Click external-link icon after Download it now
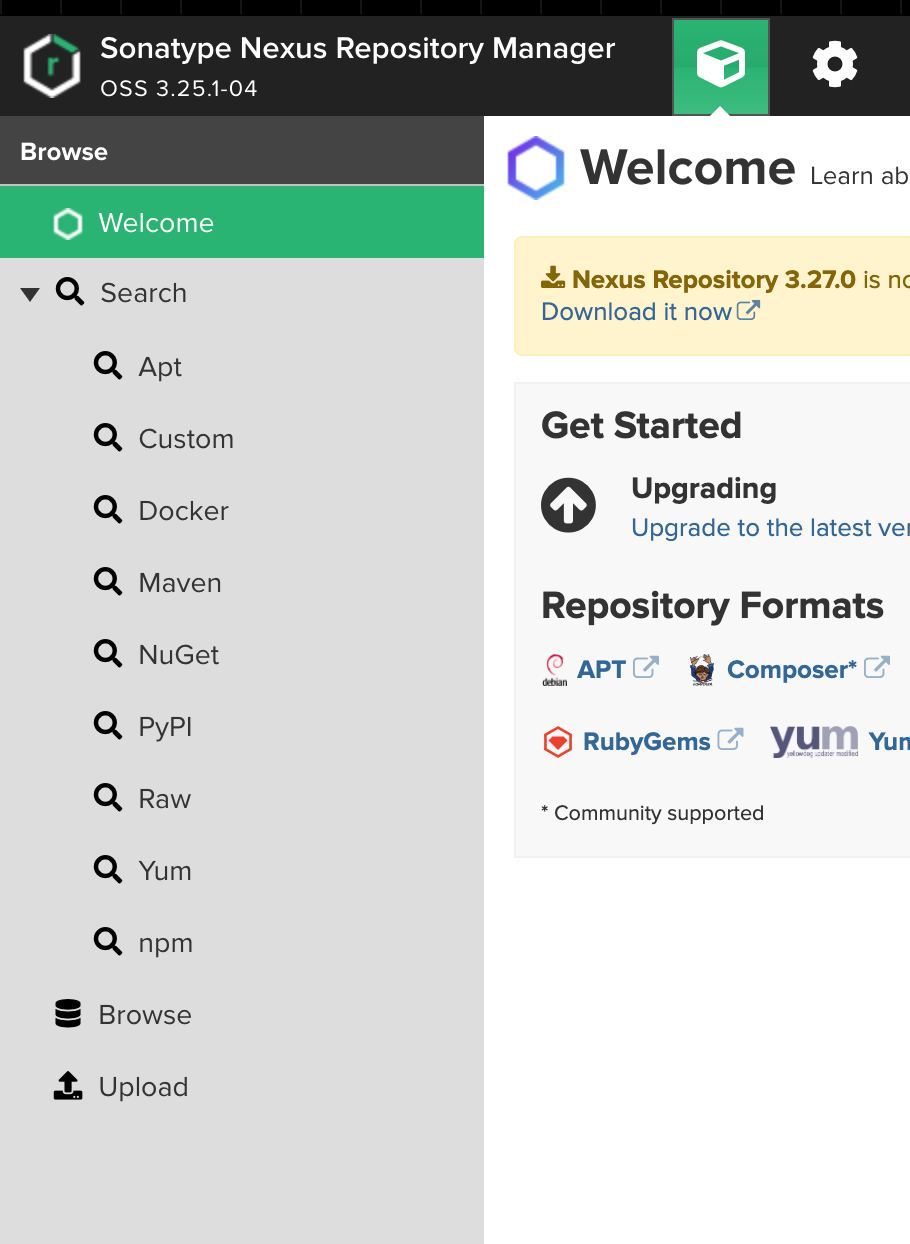The width and height of the screenshot is (910, 1244). [749, 310]
